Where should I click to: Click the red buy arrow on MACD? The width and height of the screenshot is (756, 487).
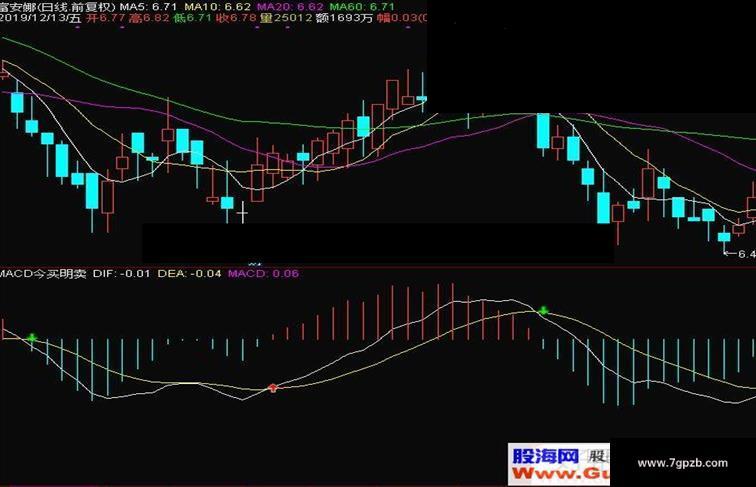click(x=273, y=388)
